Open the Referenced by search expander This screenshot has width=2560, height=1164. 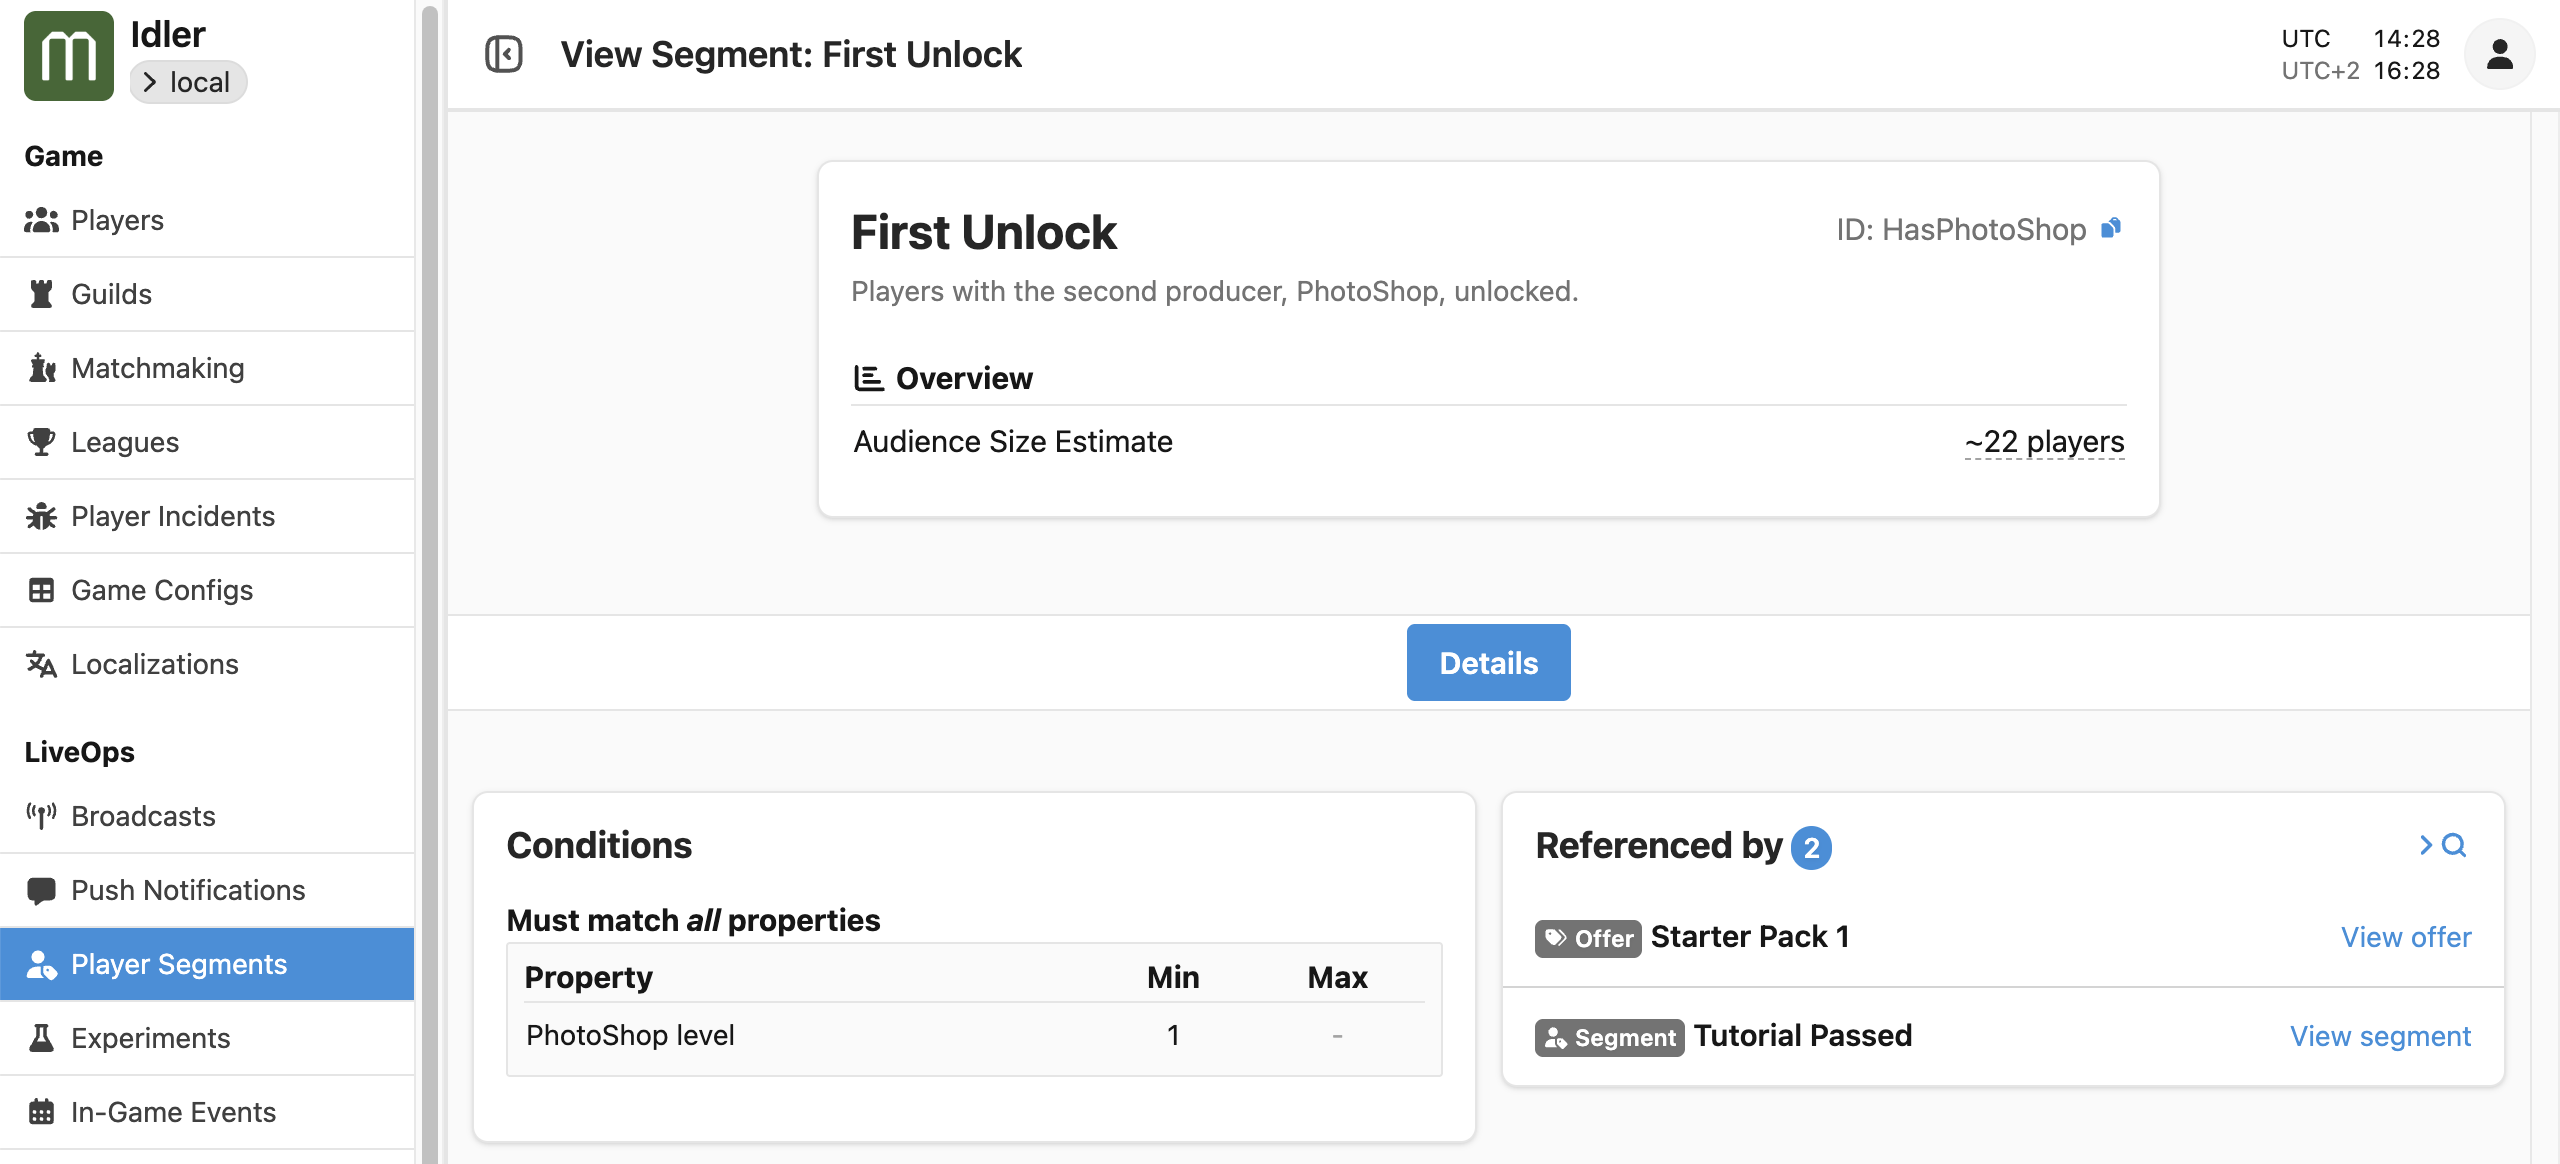click(2440, 846)
